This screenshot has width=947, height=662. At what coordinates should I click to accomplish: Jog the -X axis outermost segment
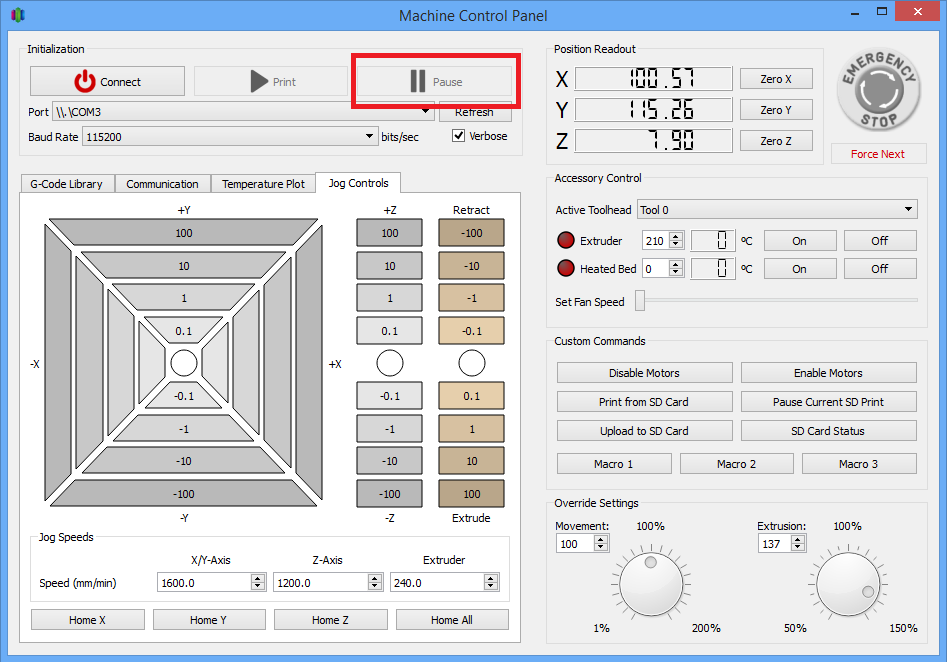[x=56, y=363]
